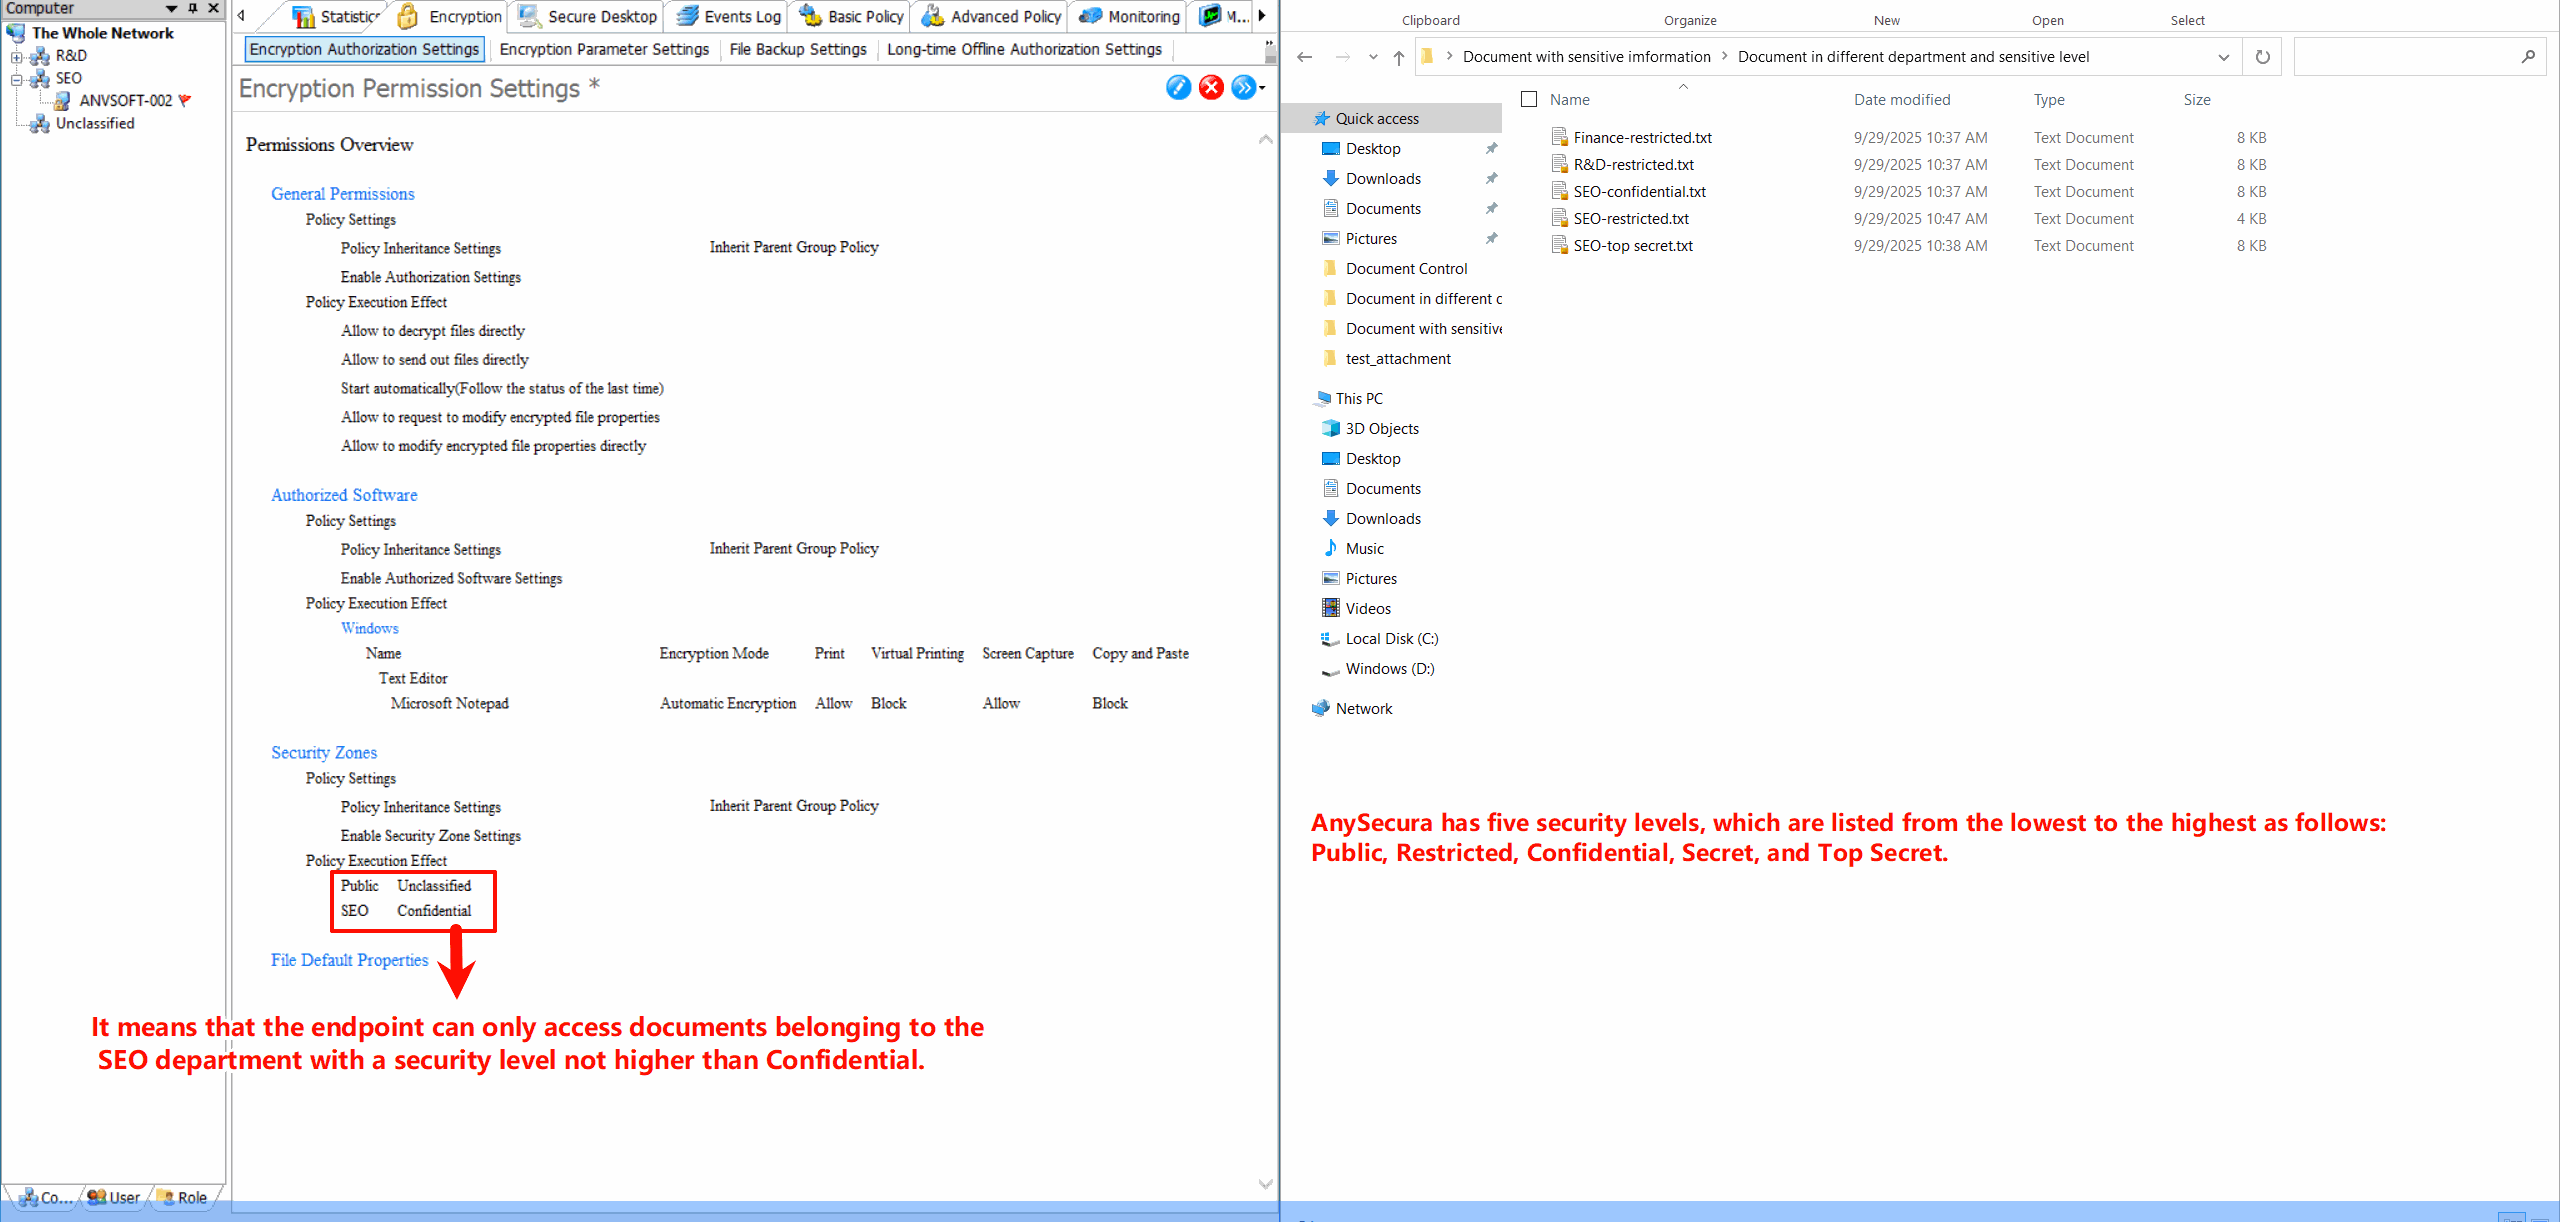Viewport: 2560px width, 1222px height.
Task: Click the refresh icon beside address bar
Action: click(x=2262, y=57)
